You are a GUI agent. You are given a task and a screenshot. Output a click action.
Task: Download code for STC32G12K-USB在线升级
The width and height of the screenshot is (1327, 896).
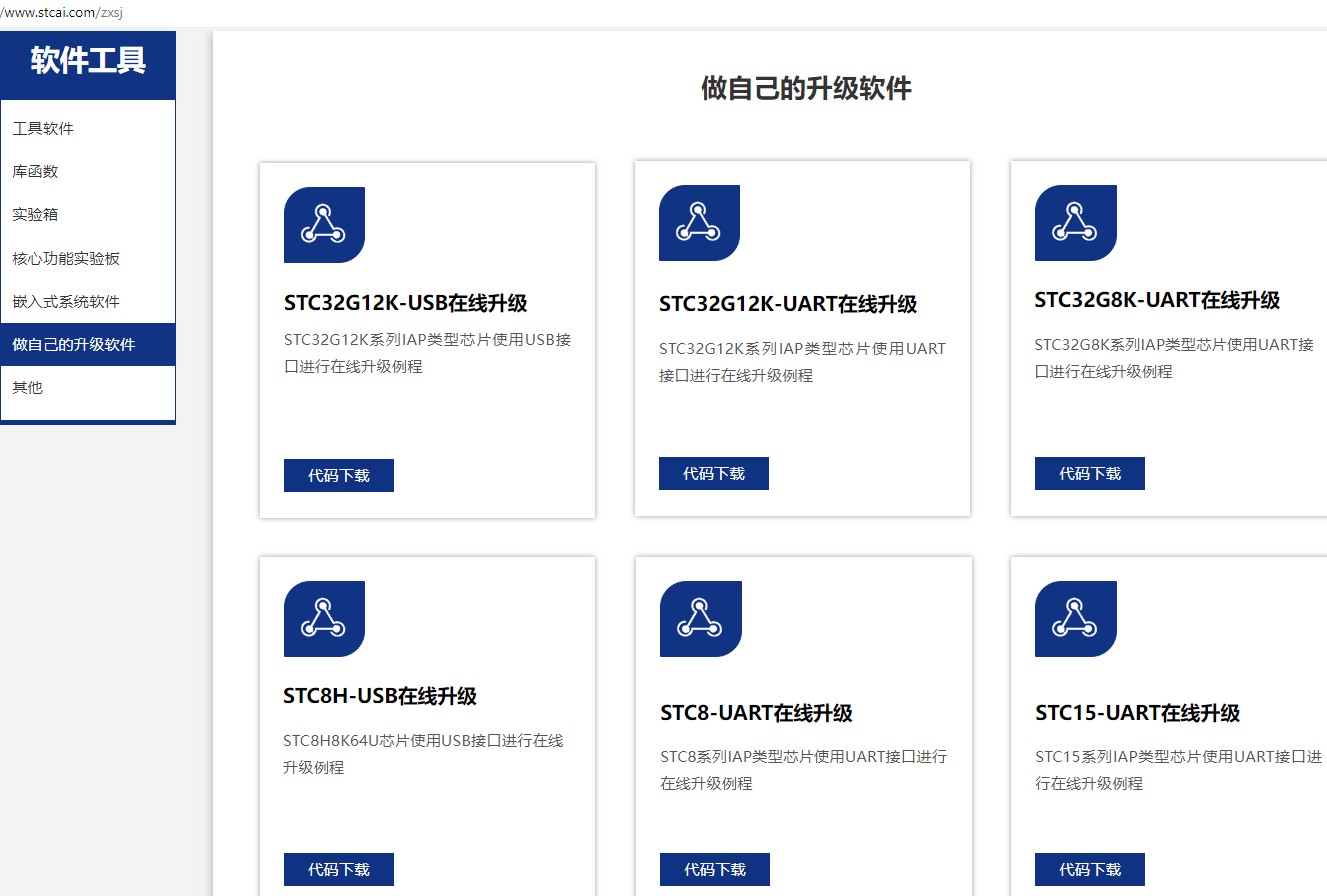(339, 475)
